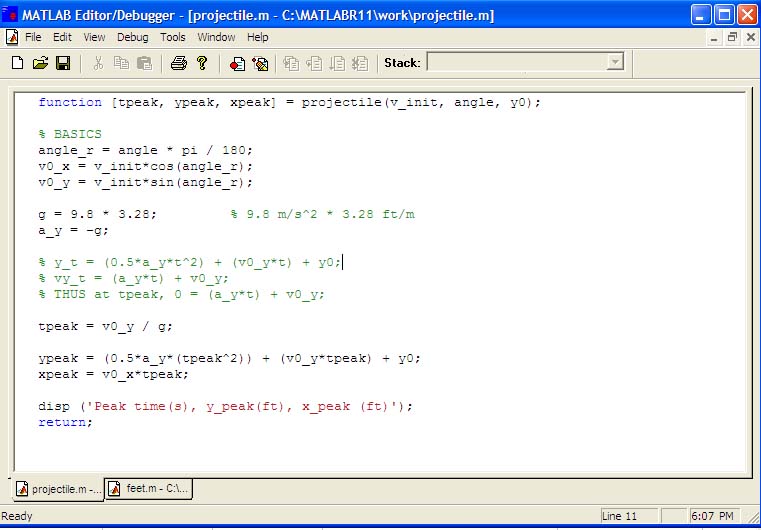Open a file via folder icon
This screenshot has width=761, height=530.
[x=40, y=63]
